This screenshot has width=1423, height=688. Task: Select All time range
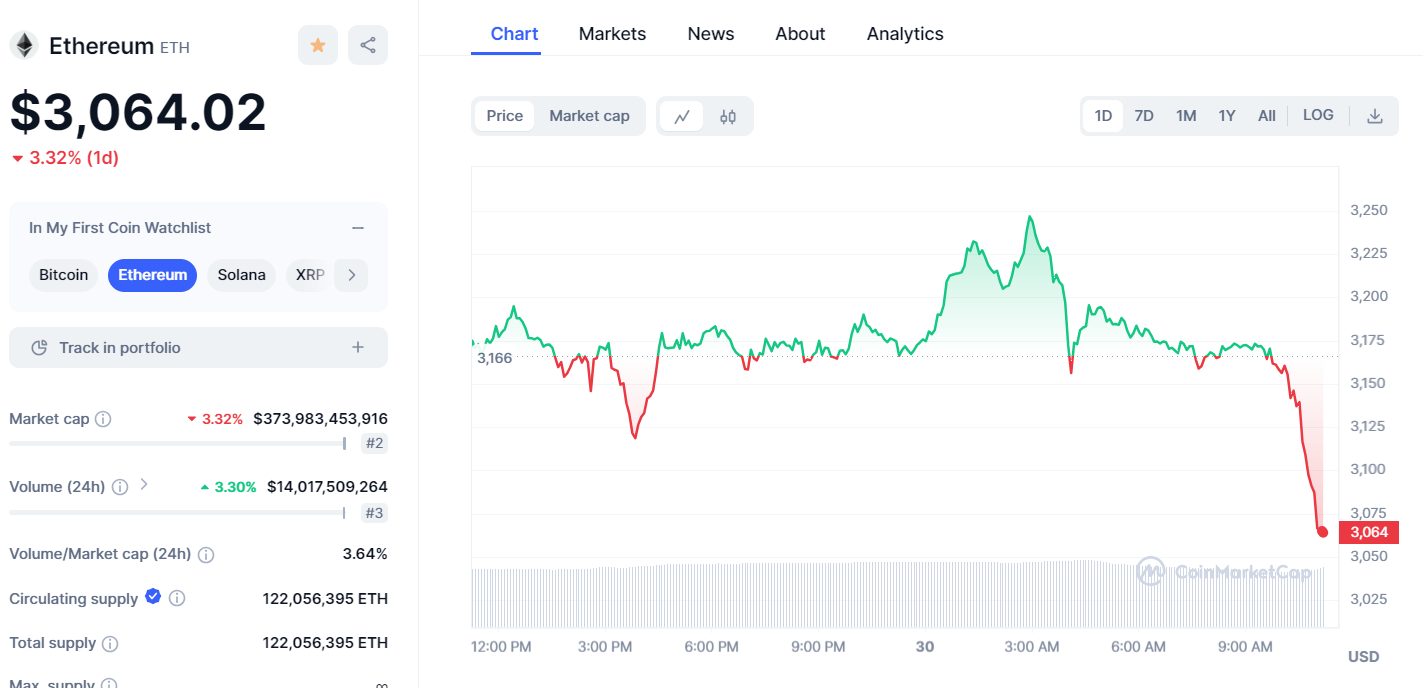click(x=1267, y=116)
